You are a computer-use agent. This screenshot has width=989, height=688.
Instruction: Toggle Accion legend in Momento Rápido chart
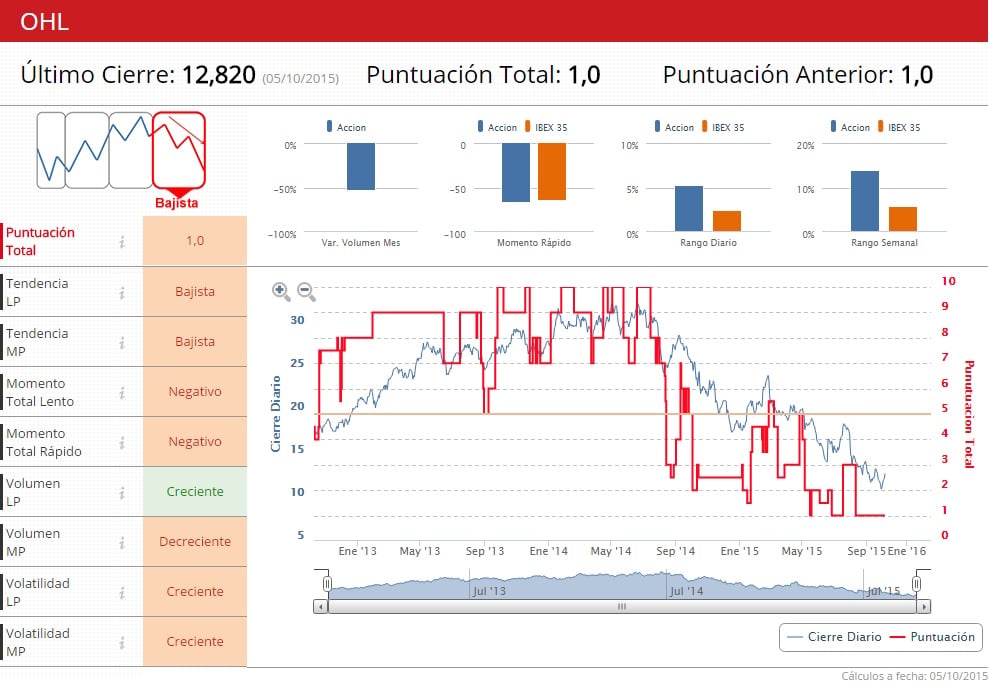[497, 127]
